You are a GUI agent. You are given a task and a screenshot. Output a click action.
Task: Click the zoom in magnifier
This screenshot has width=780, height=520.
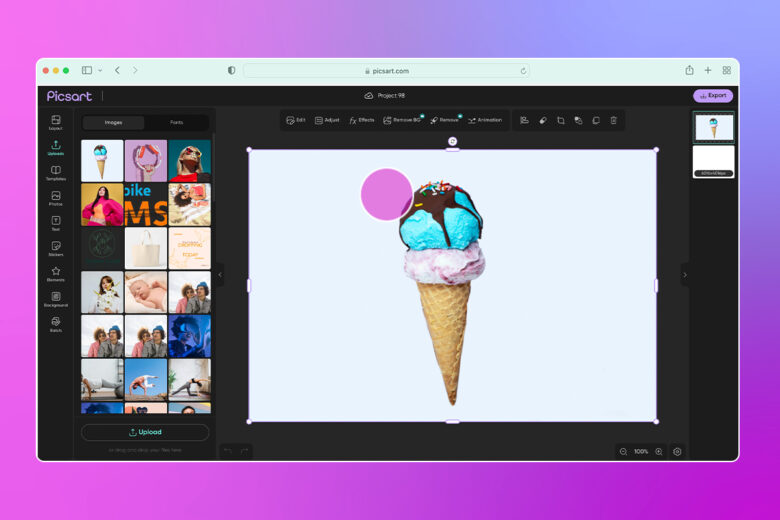(658, 452)
